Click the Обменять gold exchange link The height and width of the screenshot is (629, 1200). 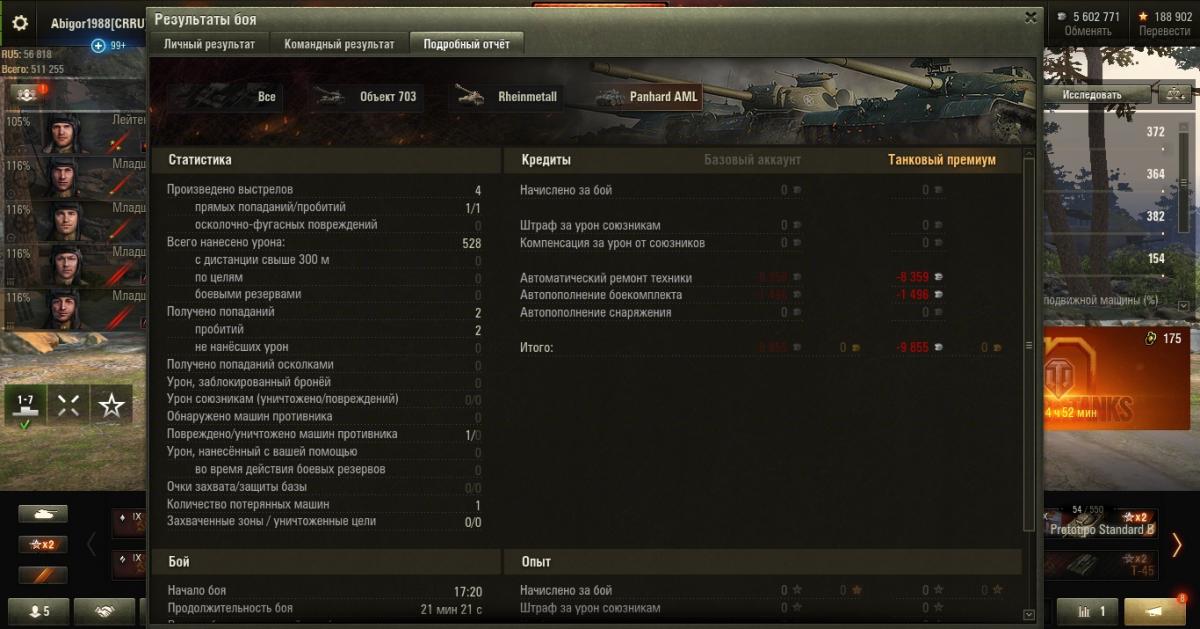(x=1088, y=31)
